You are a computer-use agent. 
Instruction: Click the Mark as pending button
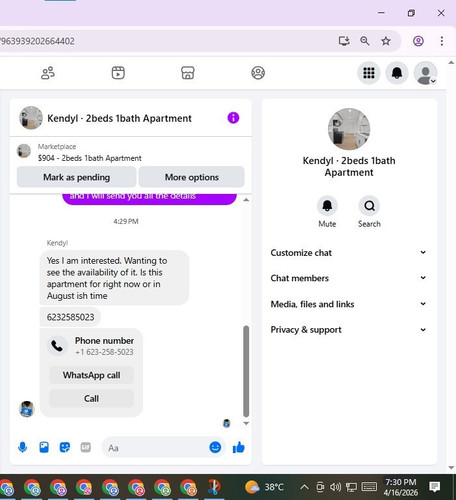[76, 177]
